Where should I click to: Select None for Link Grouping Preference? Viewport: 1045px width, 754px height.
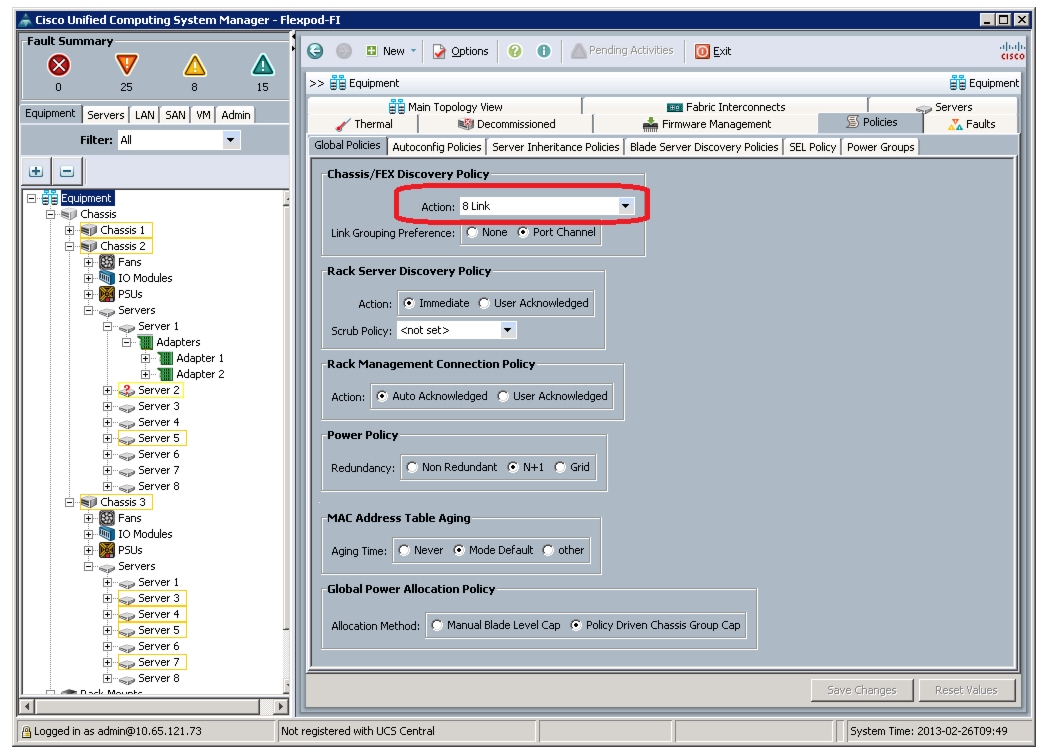tap(473, 232)
